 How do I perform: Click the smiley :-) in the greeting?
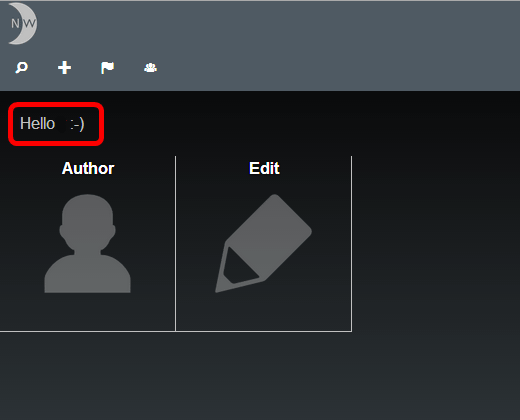point(77,124)
